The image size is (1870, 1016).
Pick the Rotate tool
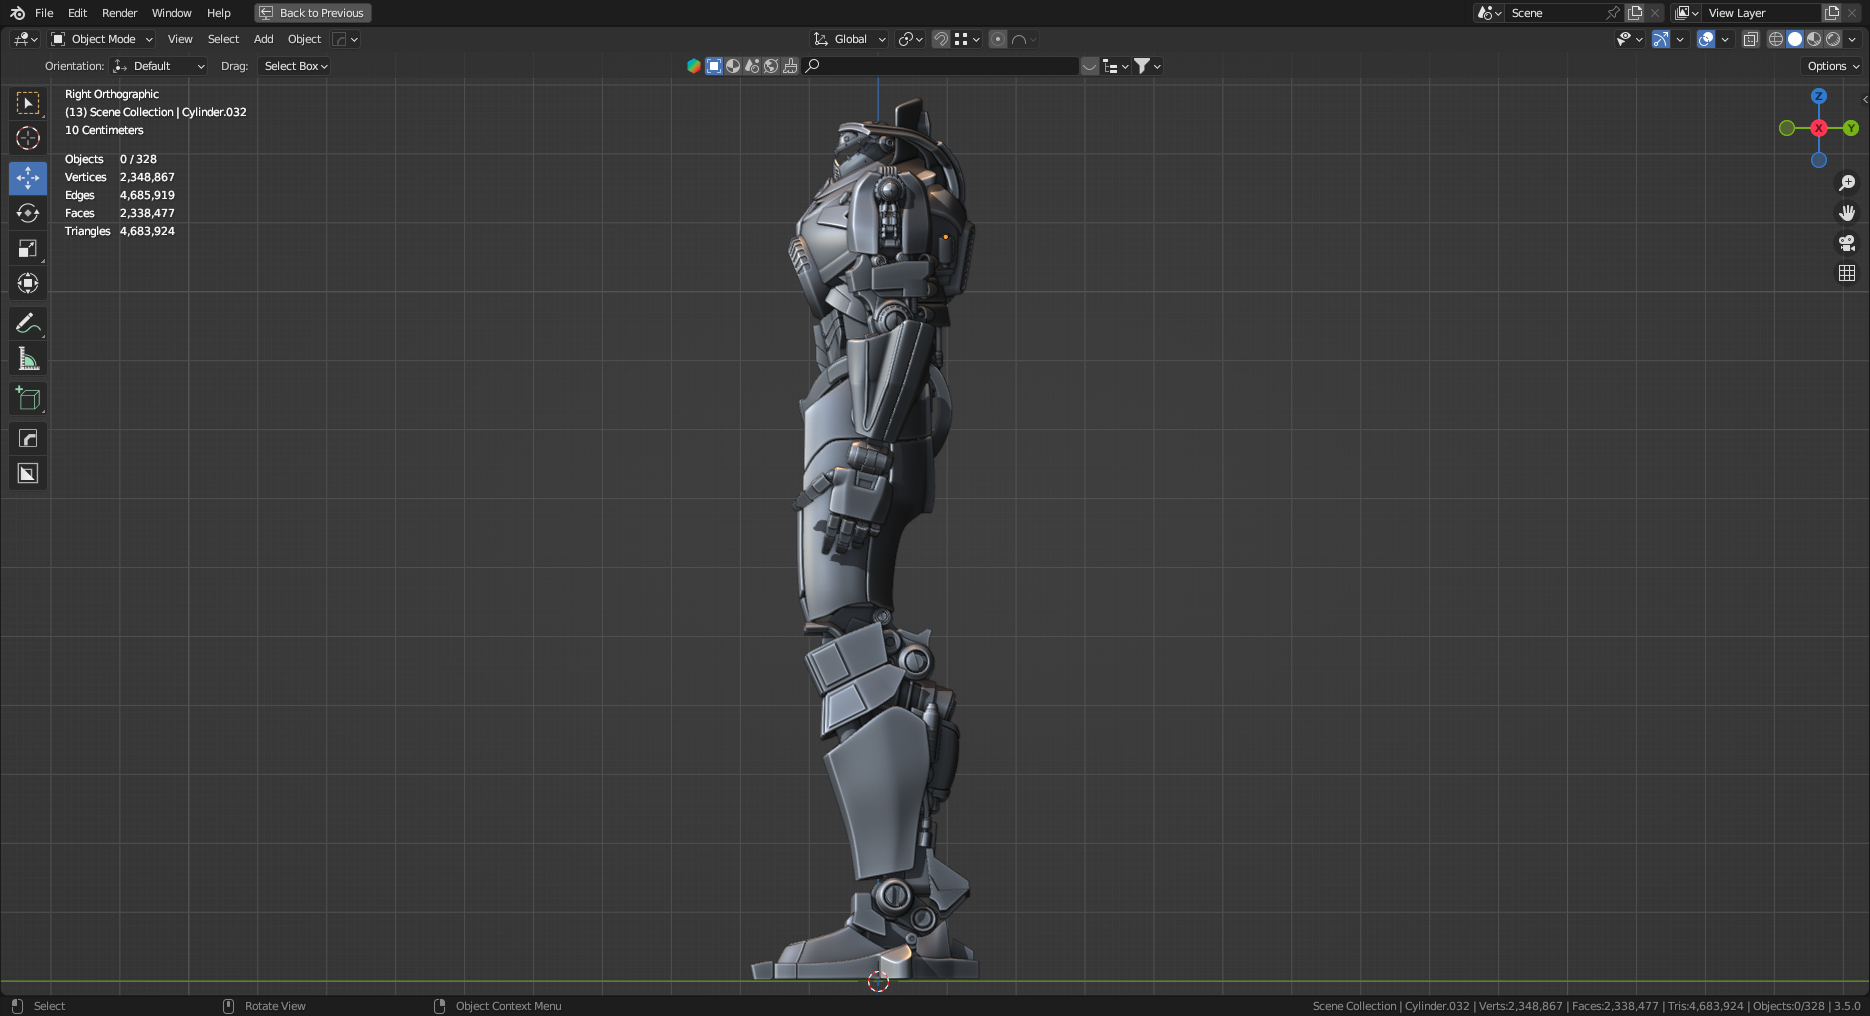pos(28,213)
